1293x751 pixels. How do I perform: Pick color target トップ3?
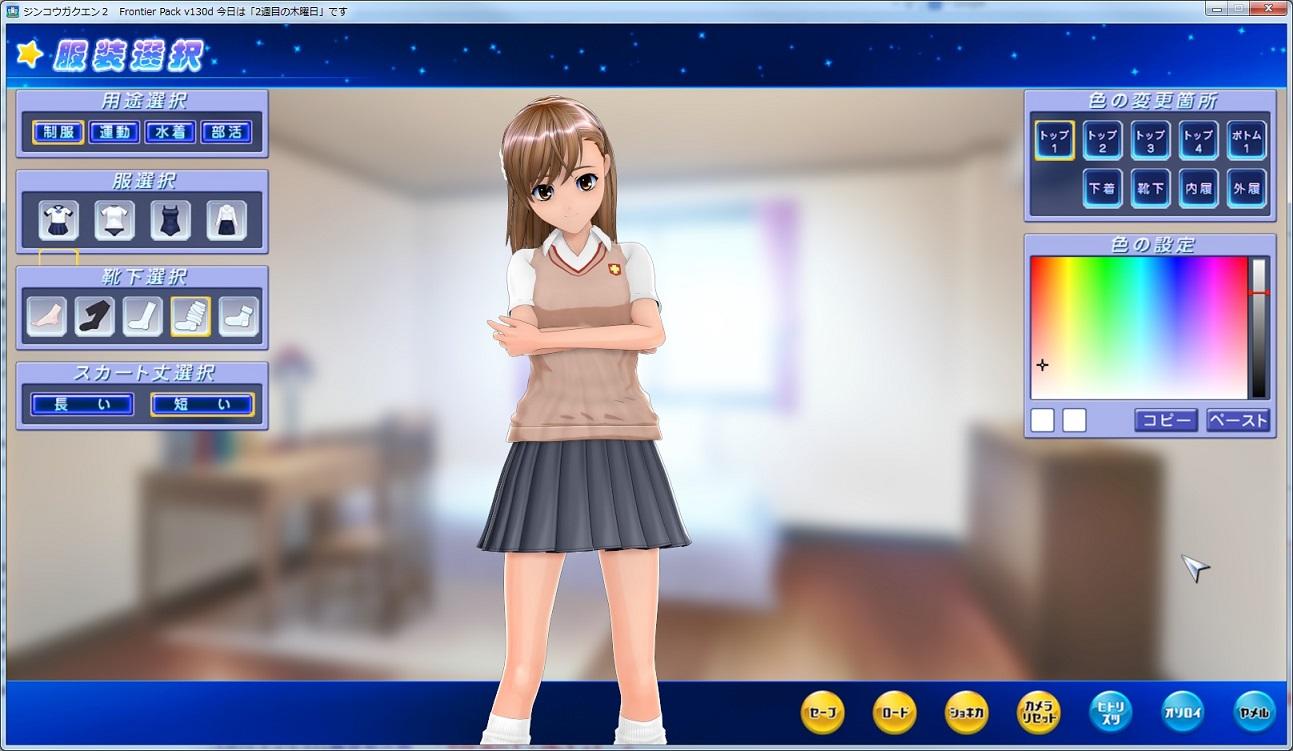click(1150, 140)
